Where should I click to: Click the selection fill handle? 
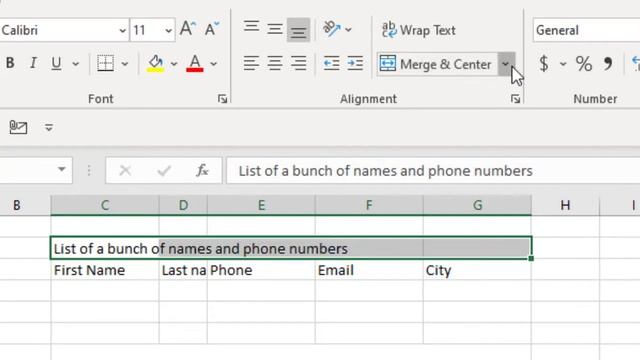point(531,258)
